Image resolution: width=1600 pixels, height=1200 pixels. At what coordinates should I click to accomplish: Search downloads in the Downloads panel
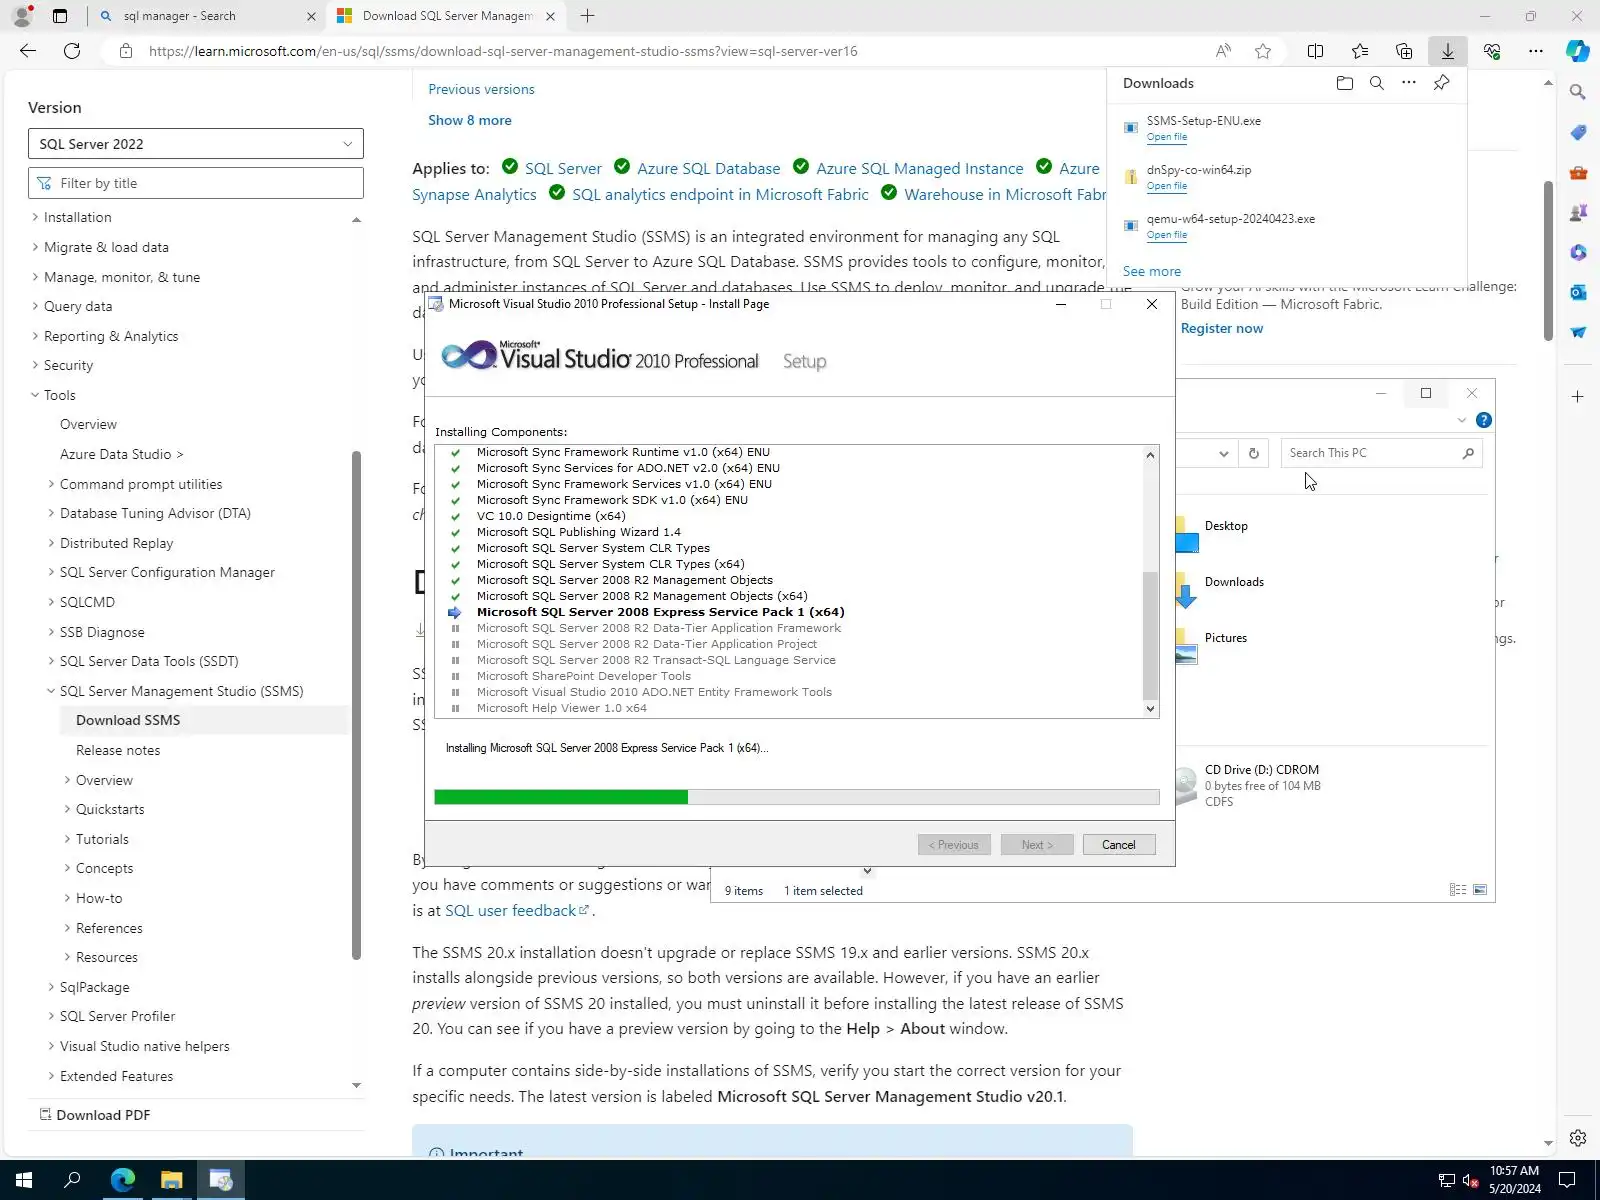(x=1377, y=83)
